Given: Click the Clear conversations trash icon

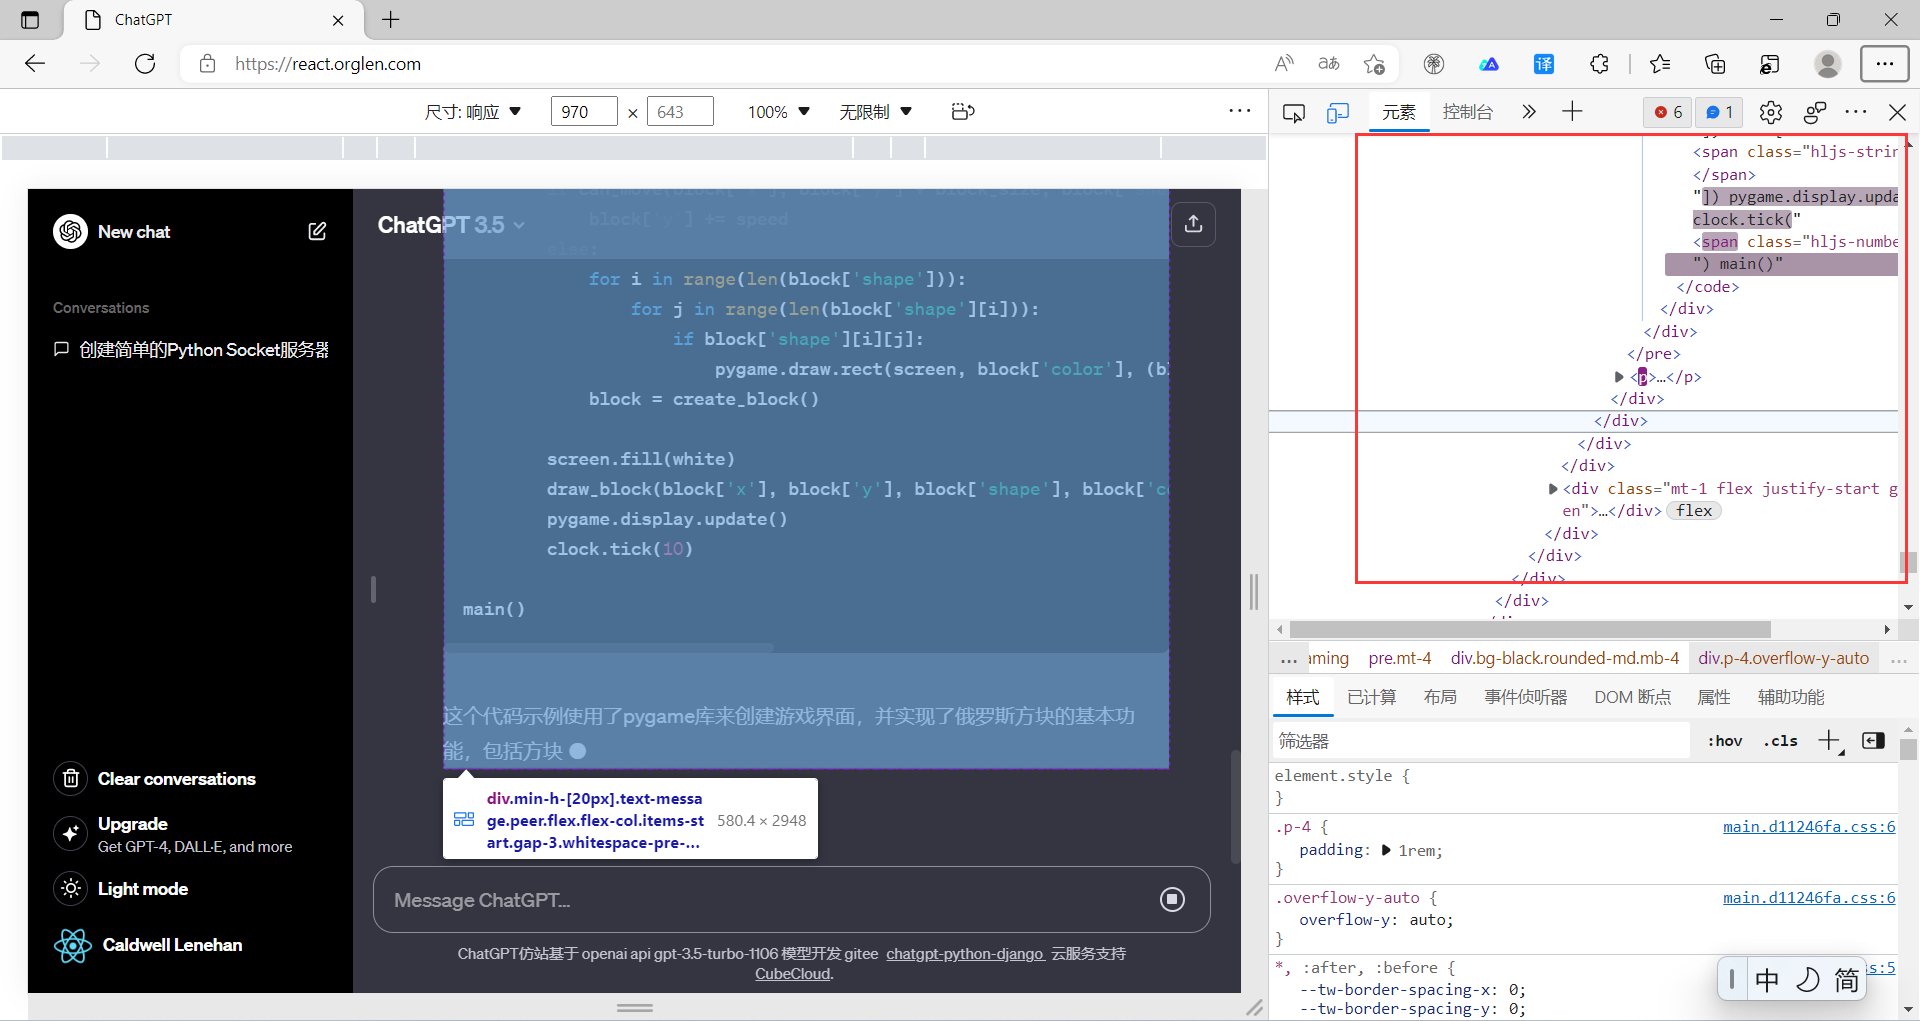Looking at the screenshot, I should pyautogui.click(x=71, y=778).
